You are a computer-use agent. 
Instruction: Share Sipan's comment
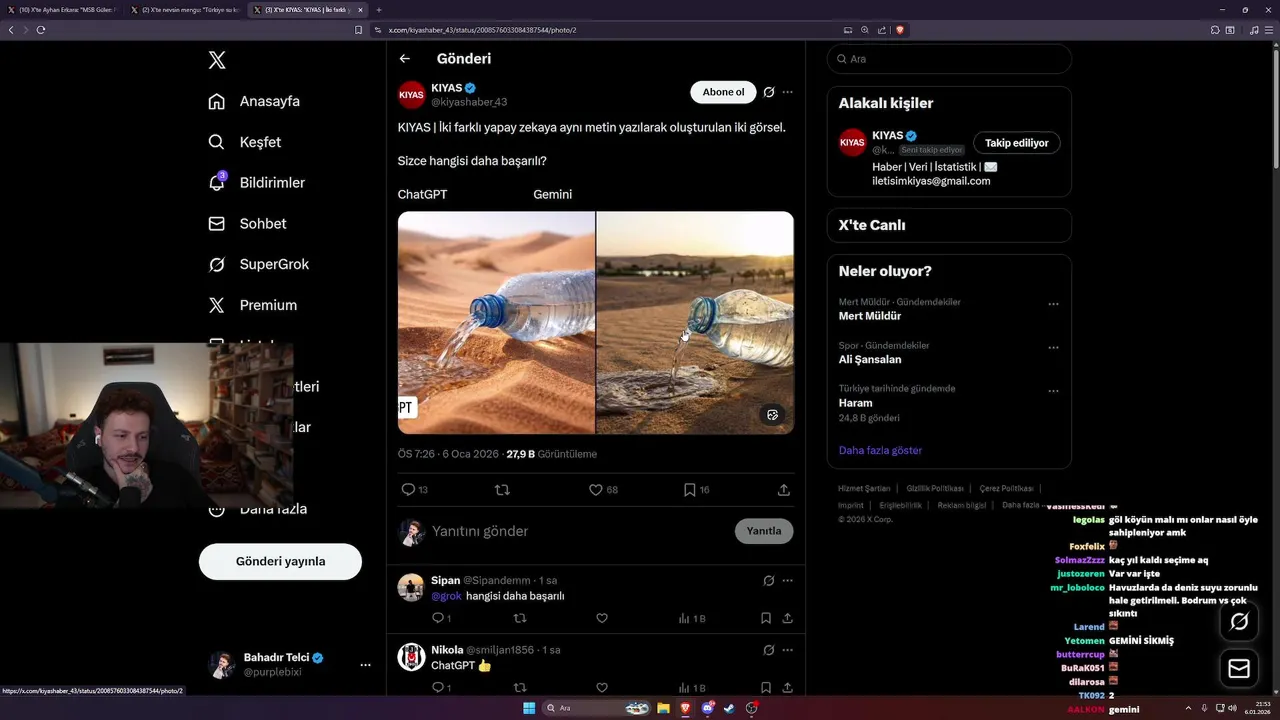(788, 618)
